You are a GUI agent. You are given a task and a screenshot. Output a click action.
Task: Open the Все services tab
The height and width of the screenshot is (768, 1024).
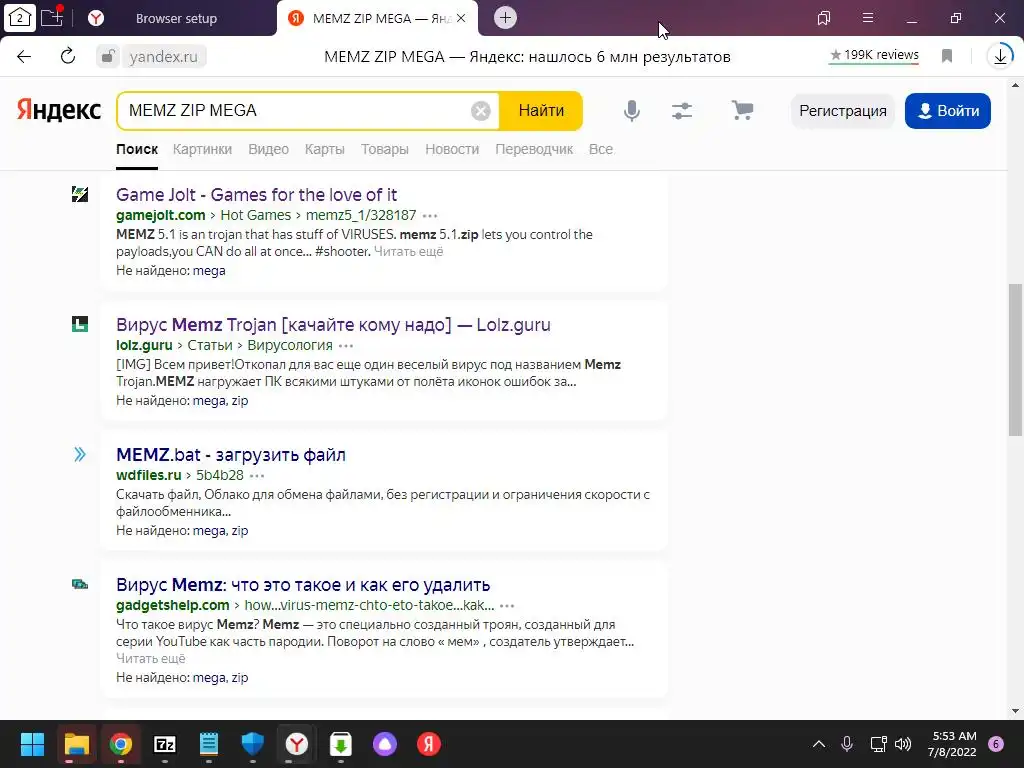click(x=601, y=149)
